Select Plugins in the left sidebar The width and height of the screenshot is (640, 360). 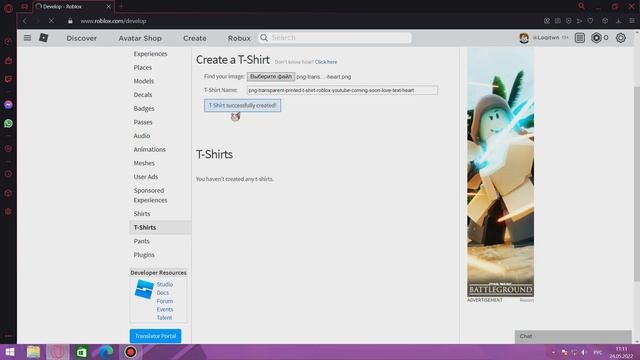pyautogui.click(x=144, y=255)
